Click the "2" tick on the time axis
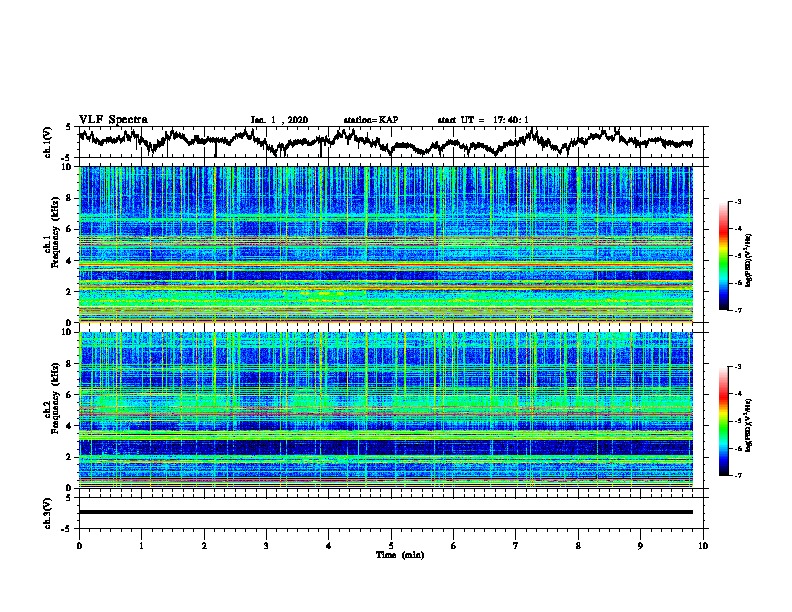Image resolution: width=792 pixels, height=612 pixels. click(204, 546)
